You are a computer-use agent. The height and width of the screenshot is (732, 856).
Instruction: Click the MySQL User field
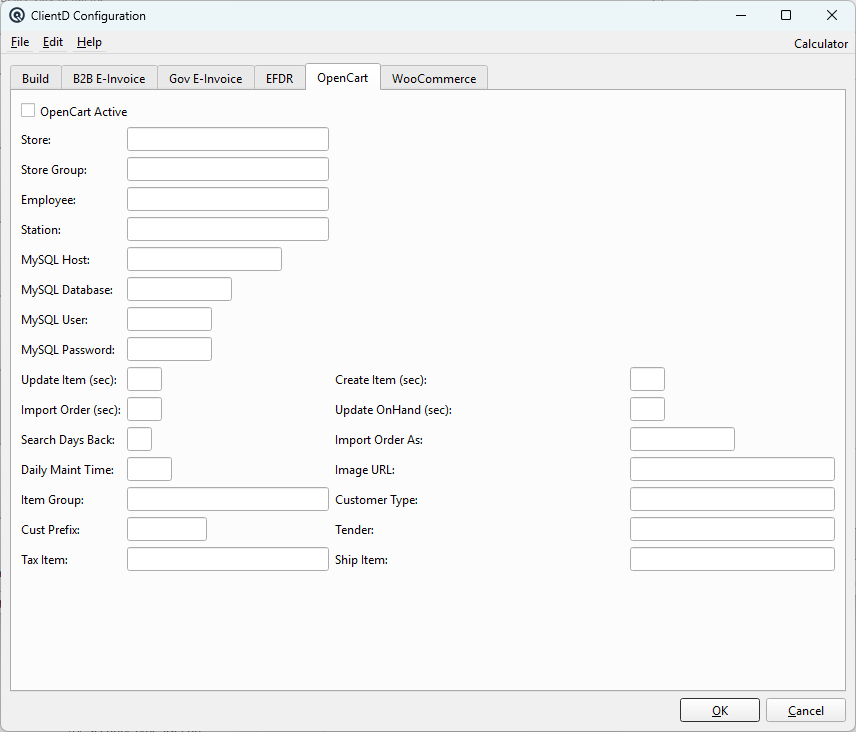[x=169, y=319]
